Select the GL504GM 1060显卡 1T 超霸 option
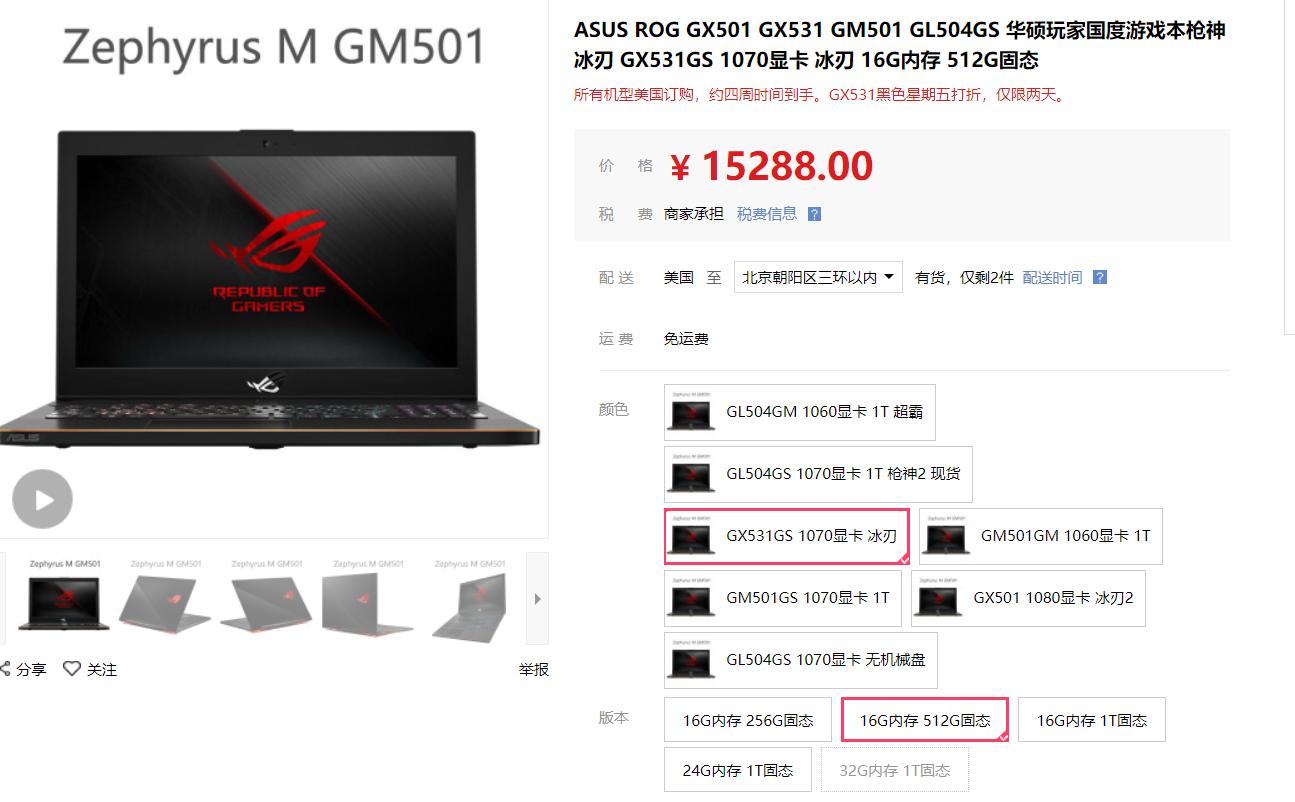This screenshot has width=1295, height=802. (x=800, y=412)
